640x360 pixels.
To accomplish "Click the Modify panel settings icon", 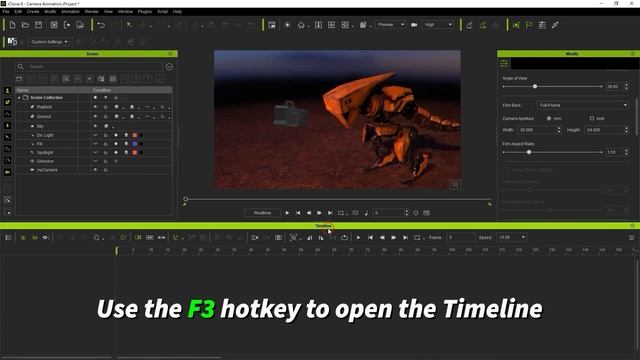I will (x=504, y=64).
